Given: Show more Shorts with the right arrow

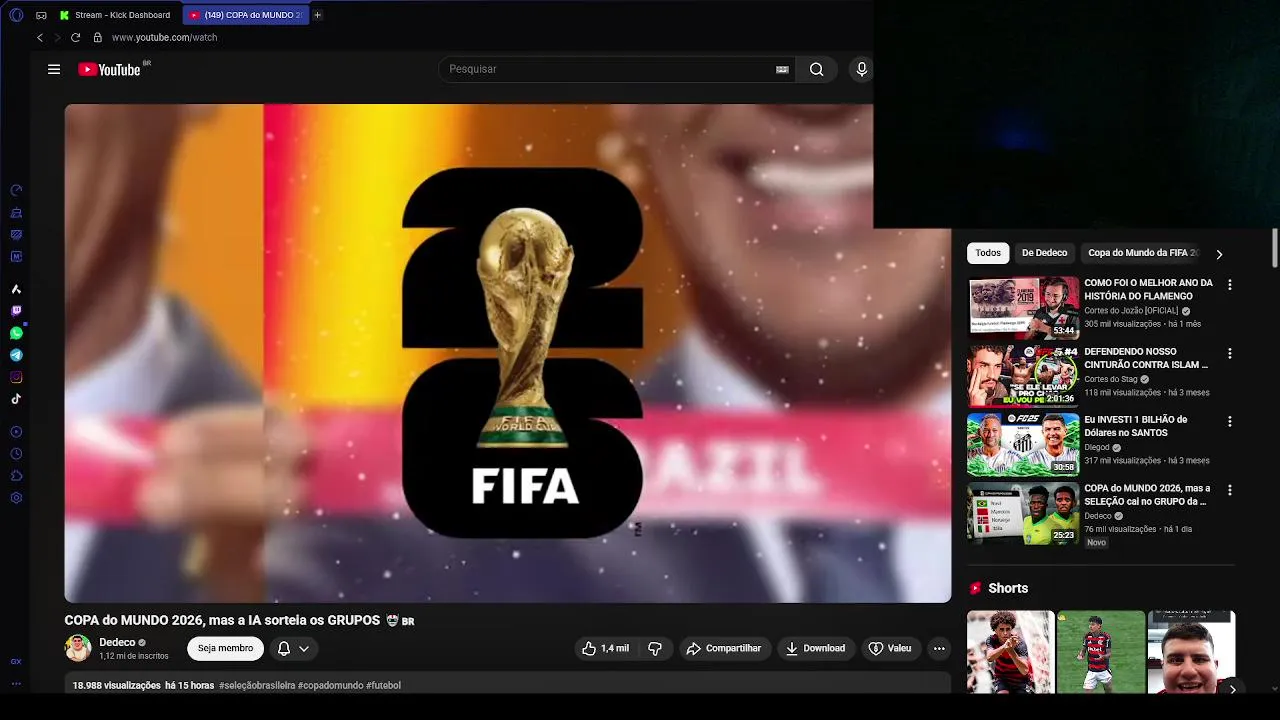Looking at the screenshot, I should [1232, 689].
